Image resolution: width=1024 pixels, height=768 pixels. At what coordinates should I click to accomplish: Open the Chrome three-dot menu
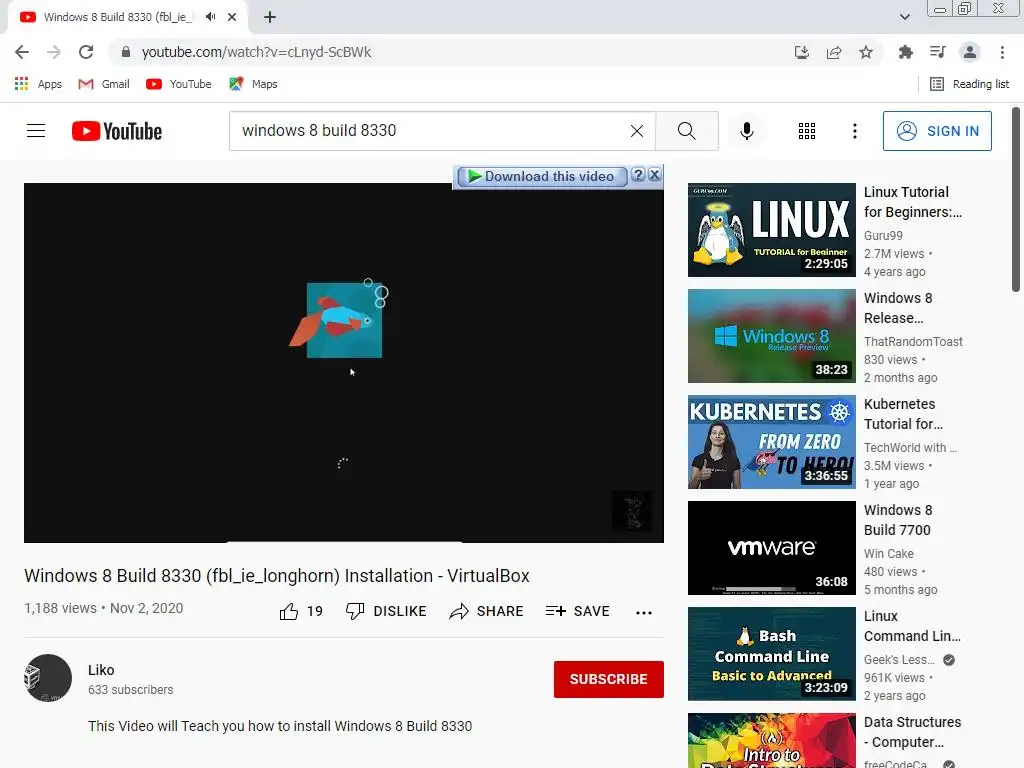1002,52
